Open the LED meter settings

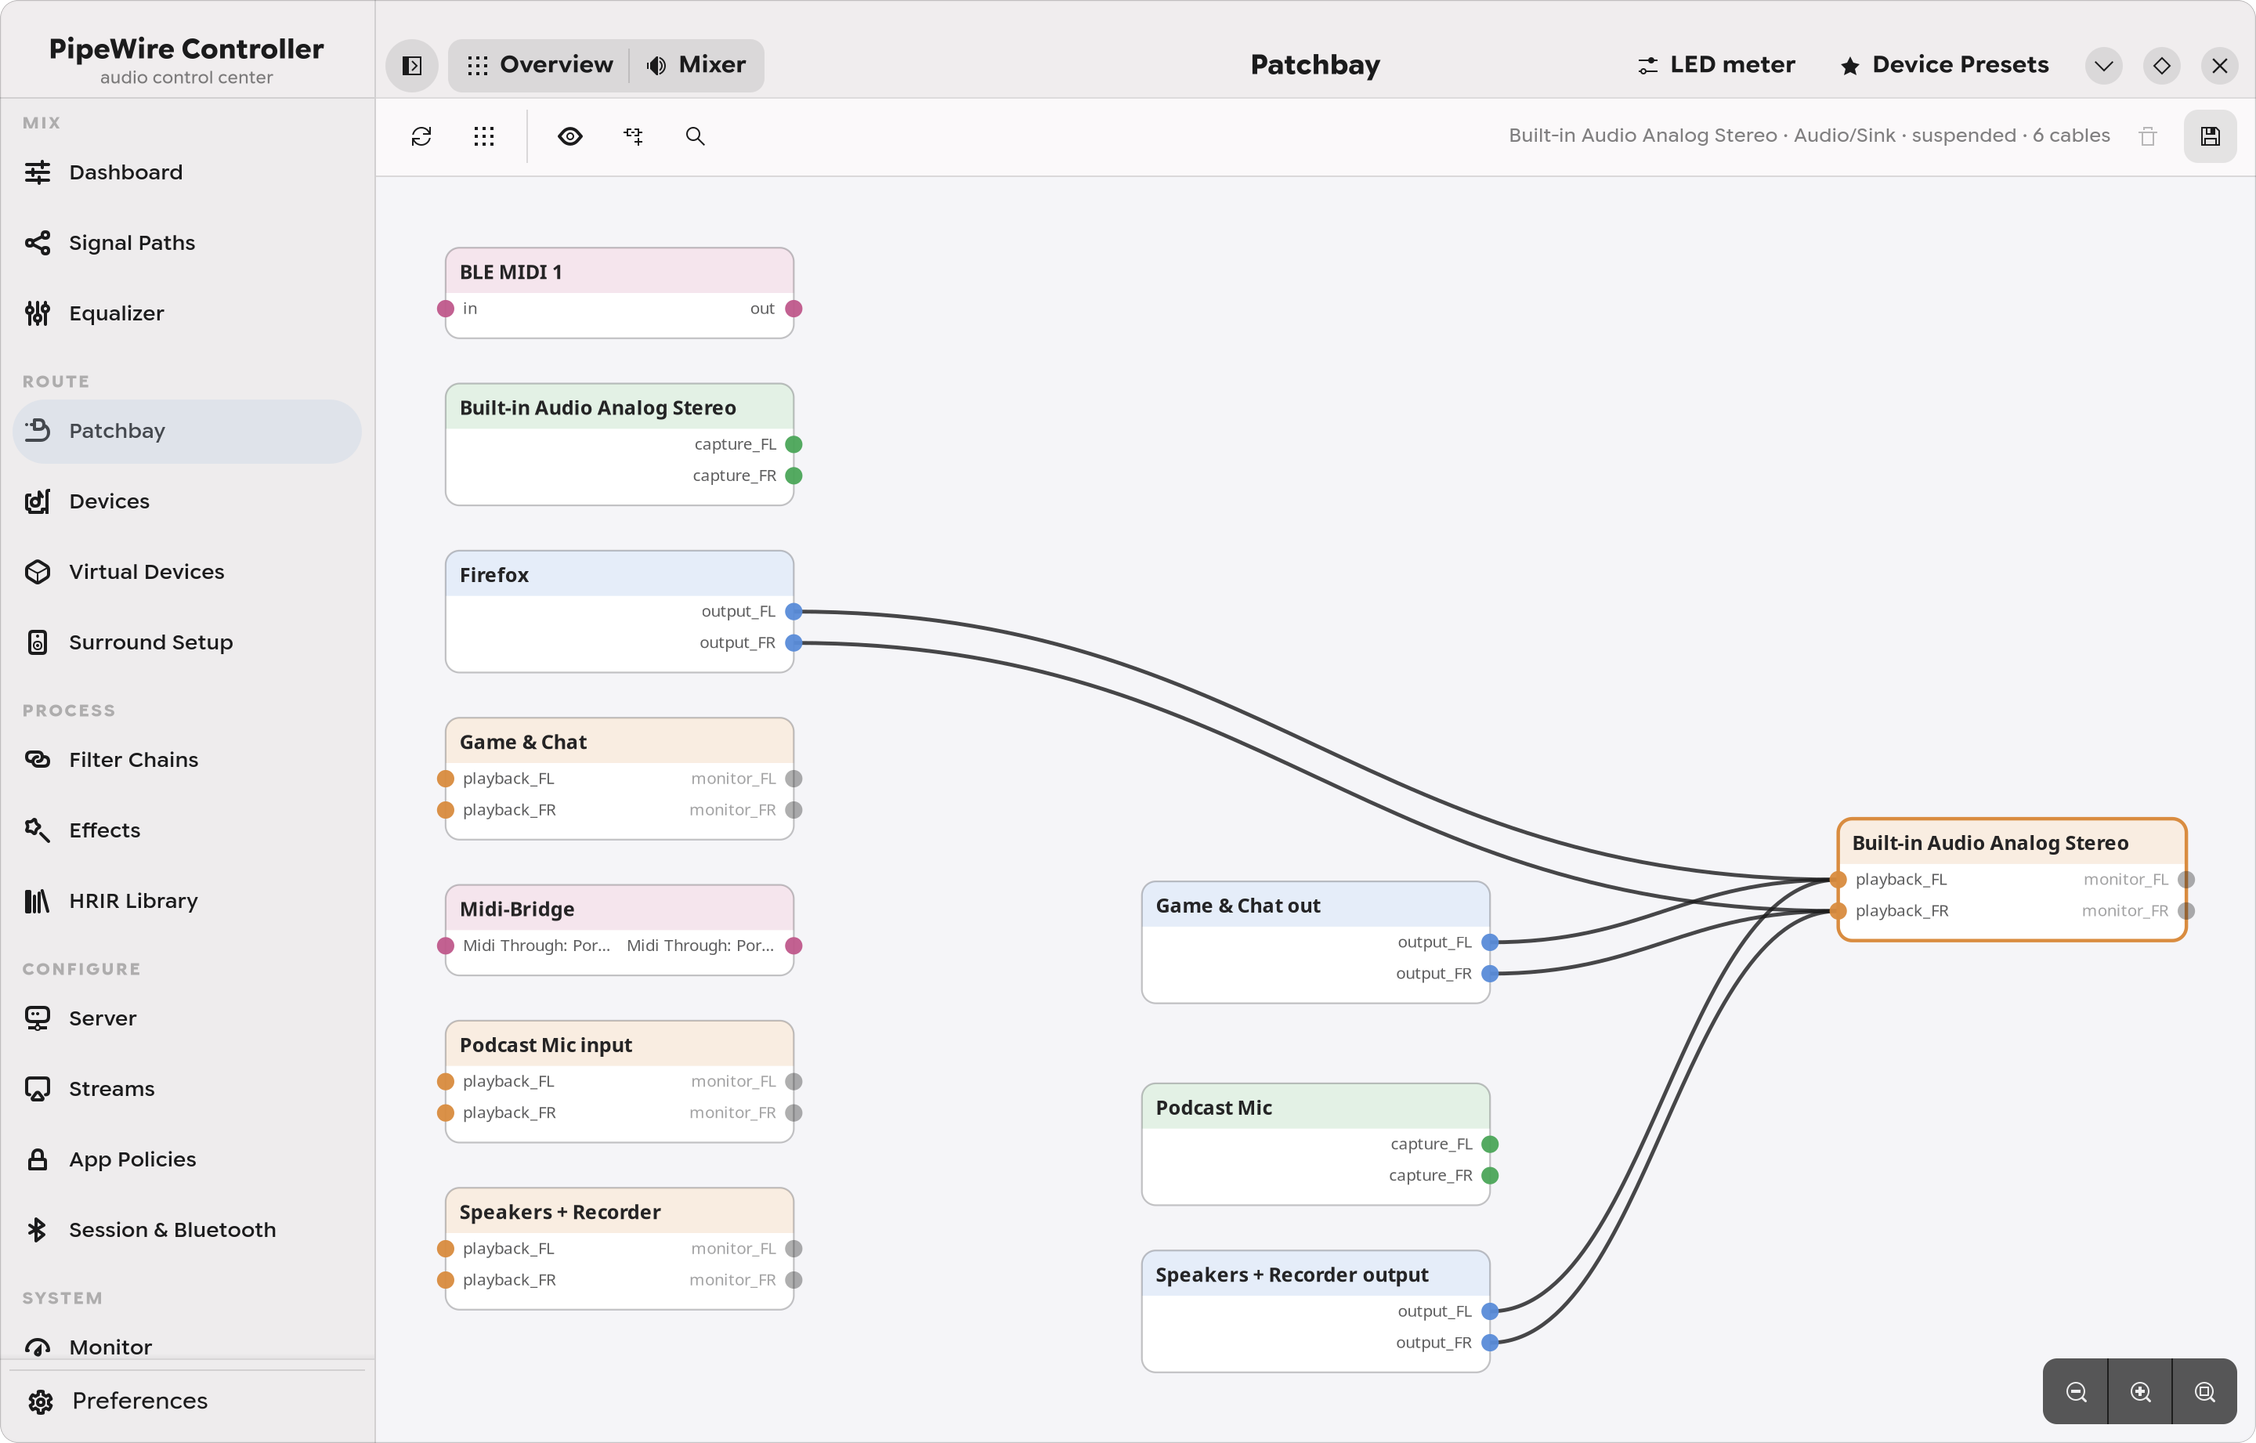(1716, 65)
